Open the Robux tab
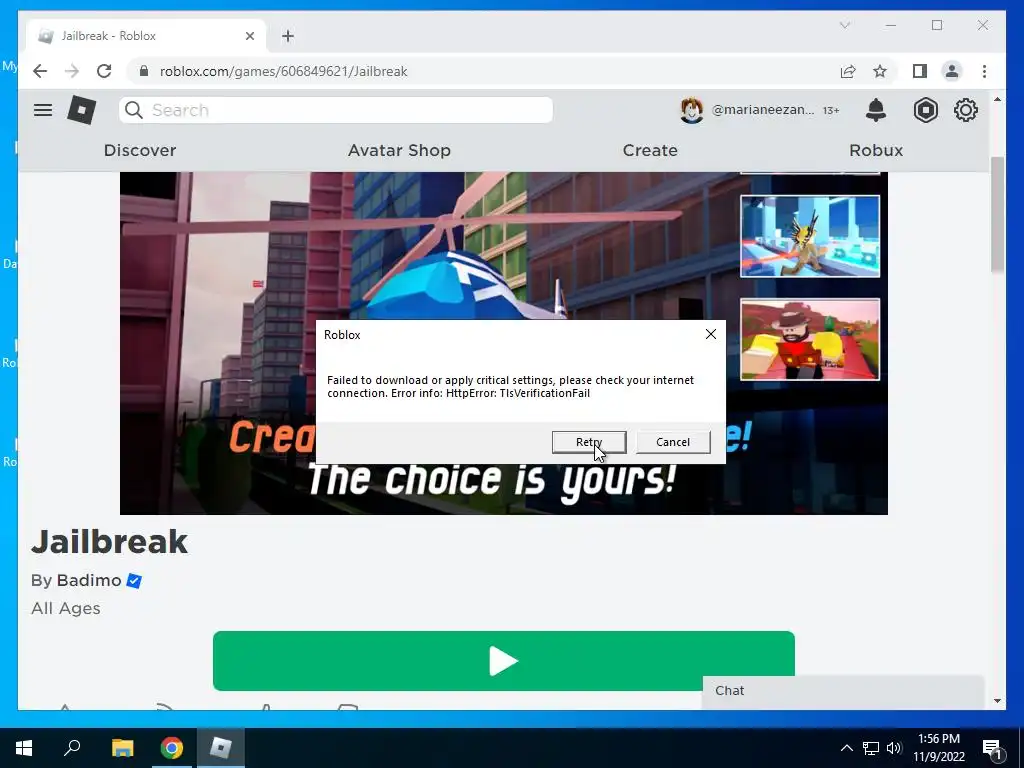 [x=876, y=150]
